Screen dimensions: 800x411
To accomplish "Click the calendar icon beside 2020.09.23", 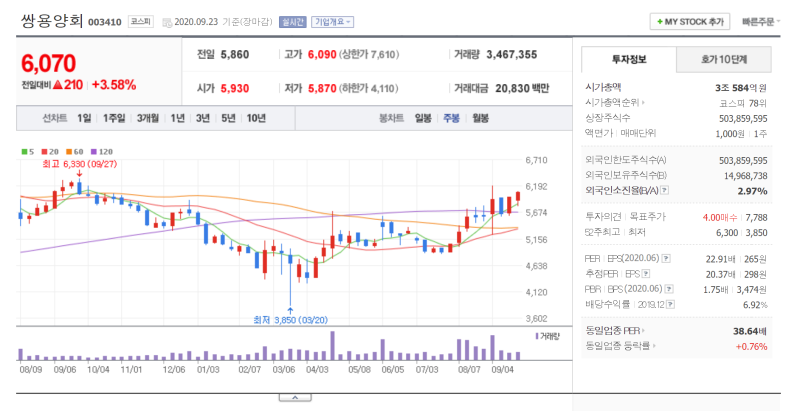I will point(167,22).
